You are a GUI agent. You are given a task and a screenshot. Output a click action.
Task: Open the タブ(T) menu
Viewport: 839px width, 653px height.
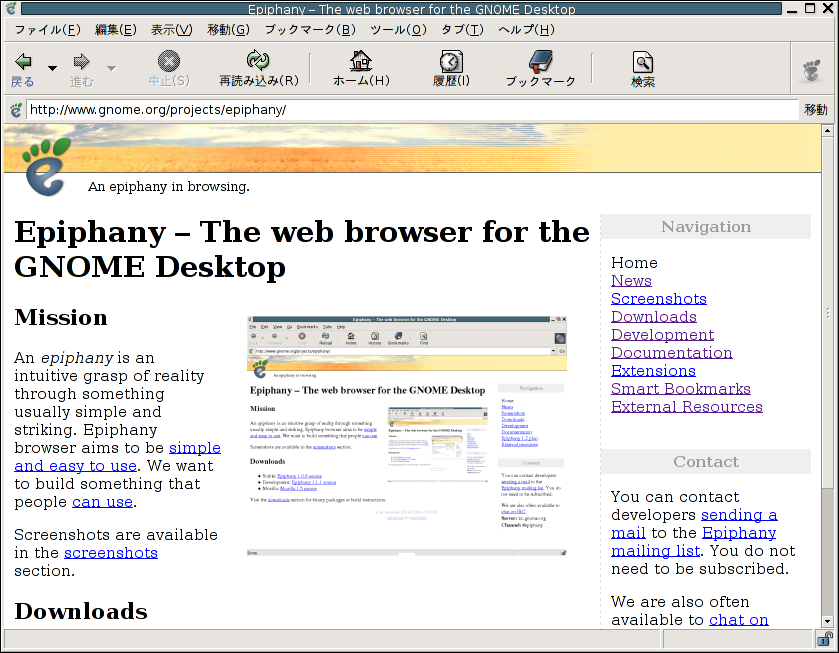(462, 30)
